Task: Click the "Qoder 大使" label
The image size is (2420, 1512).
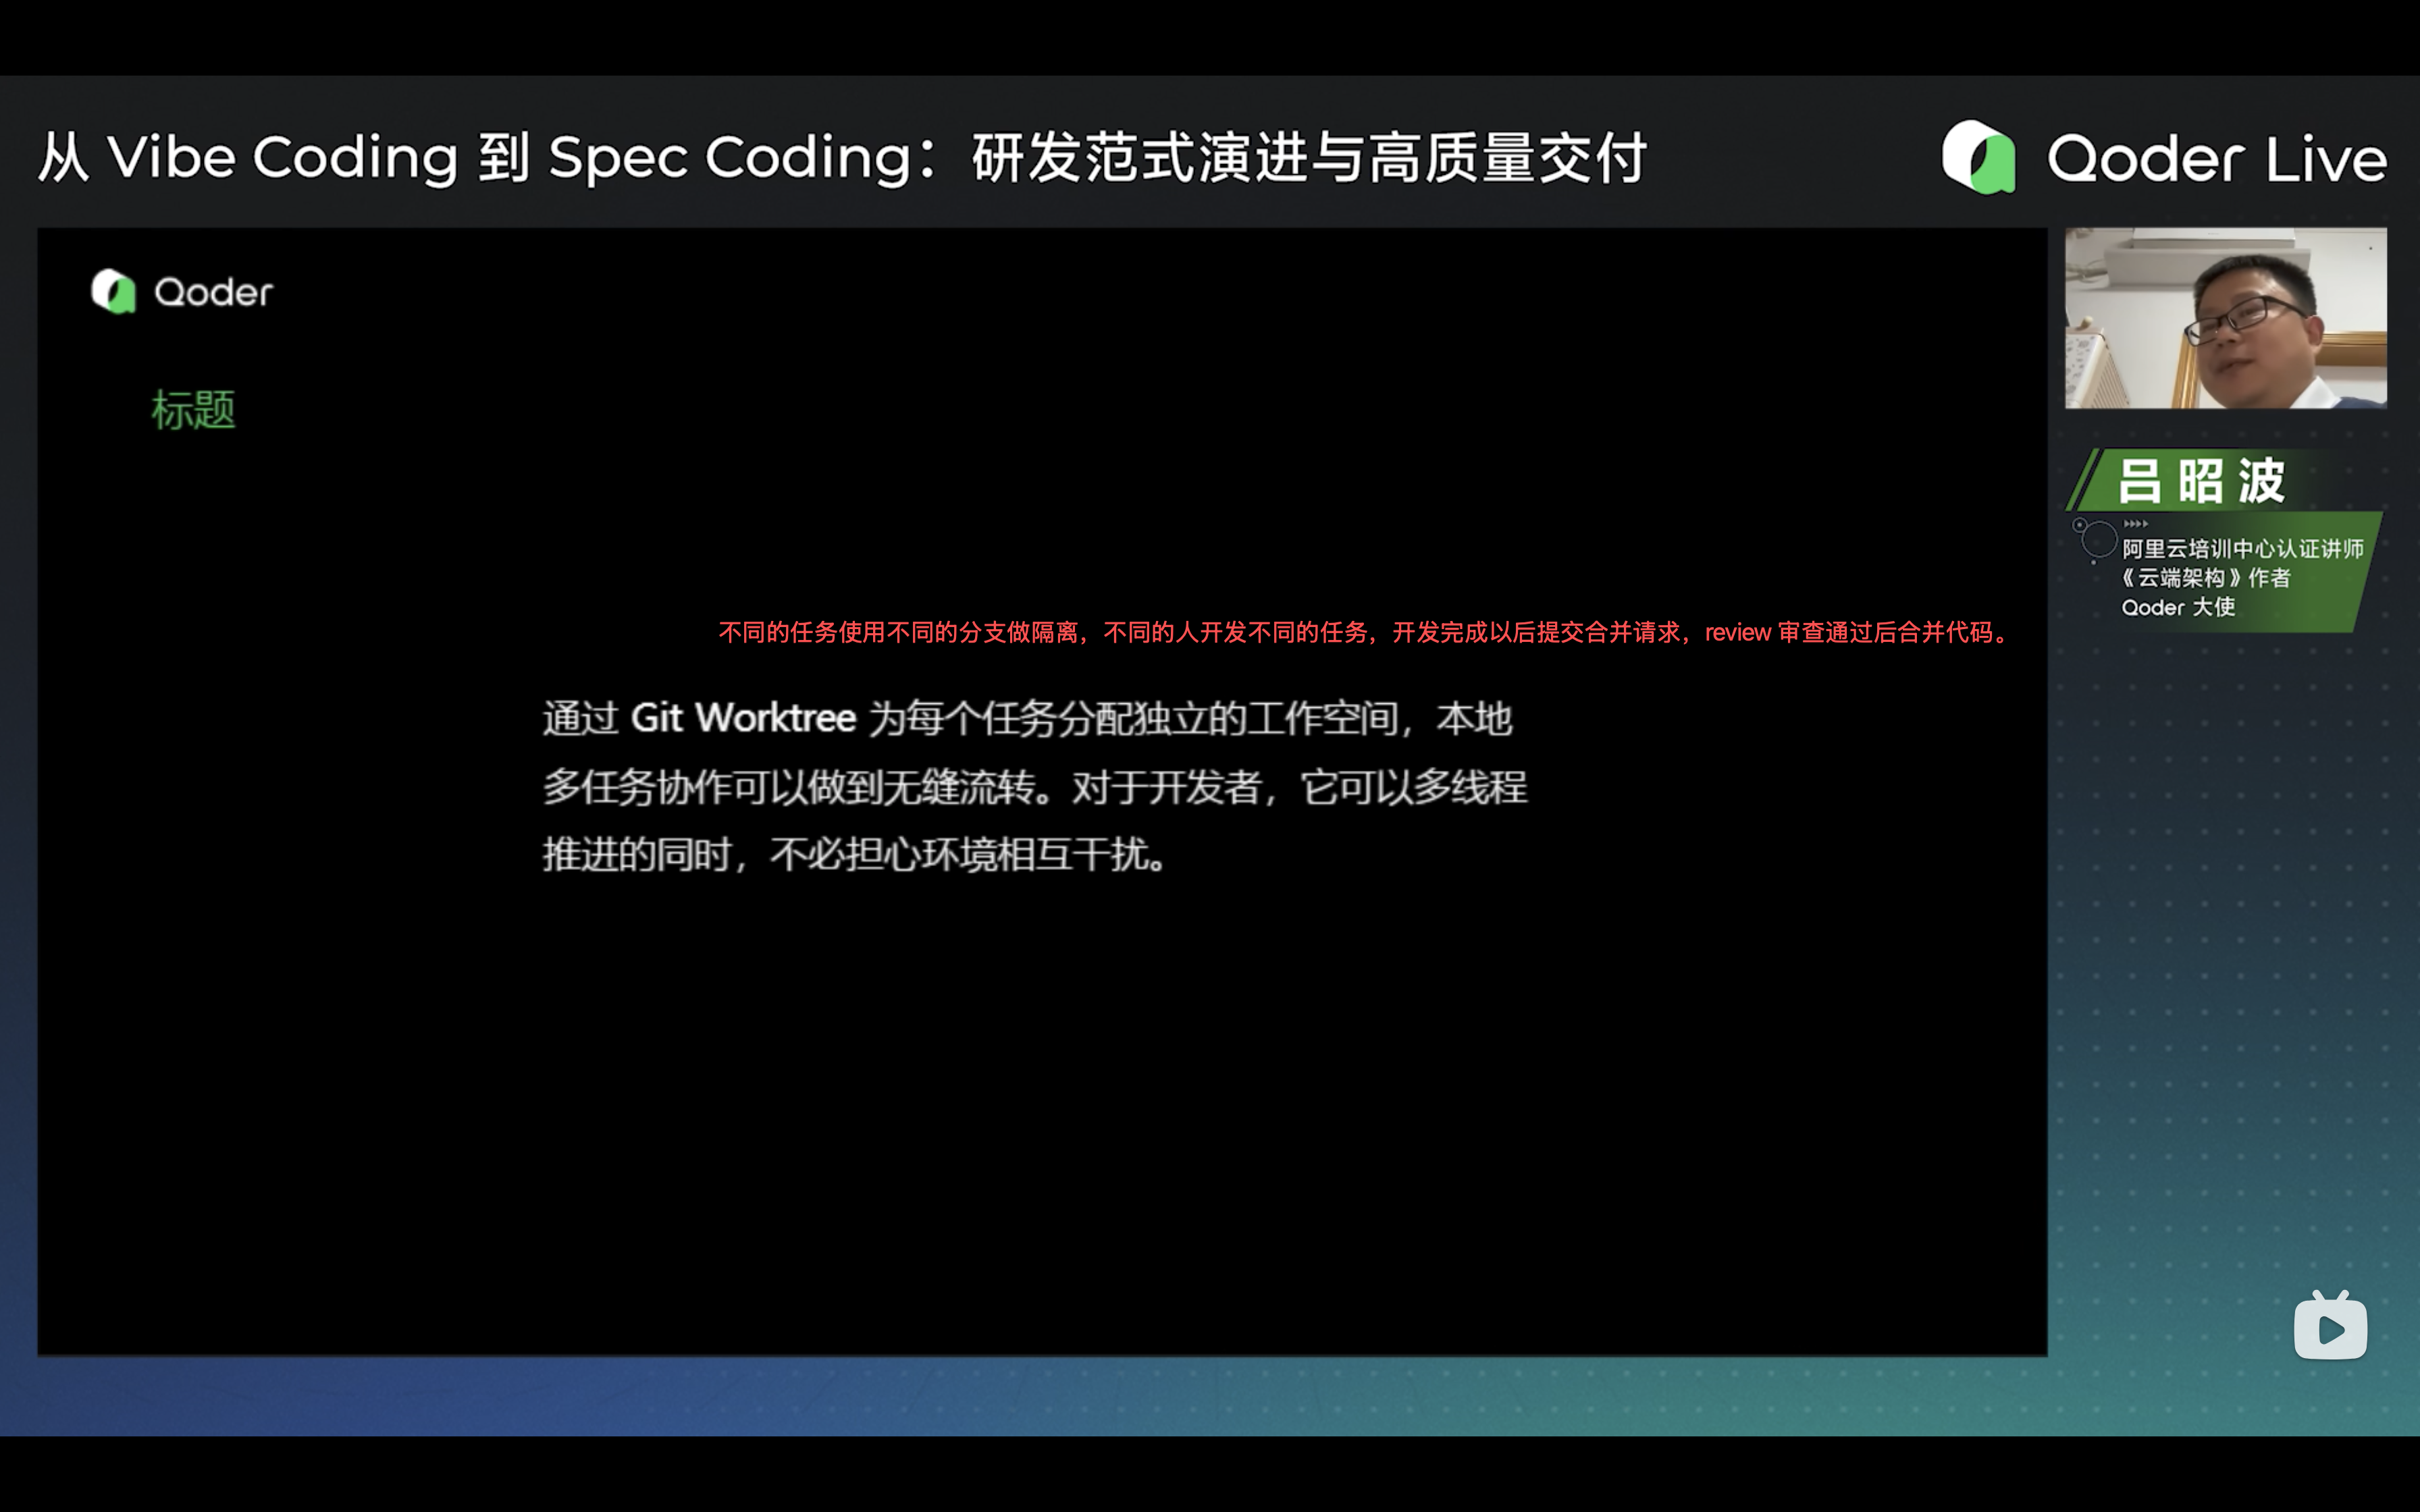Action: 2178,607
